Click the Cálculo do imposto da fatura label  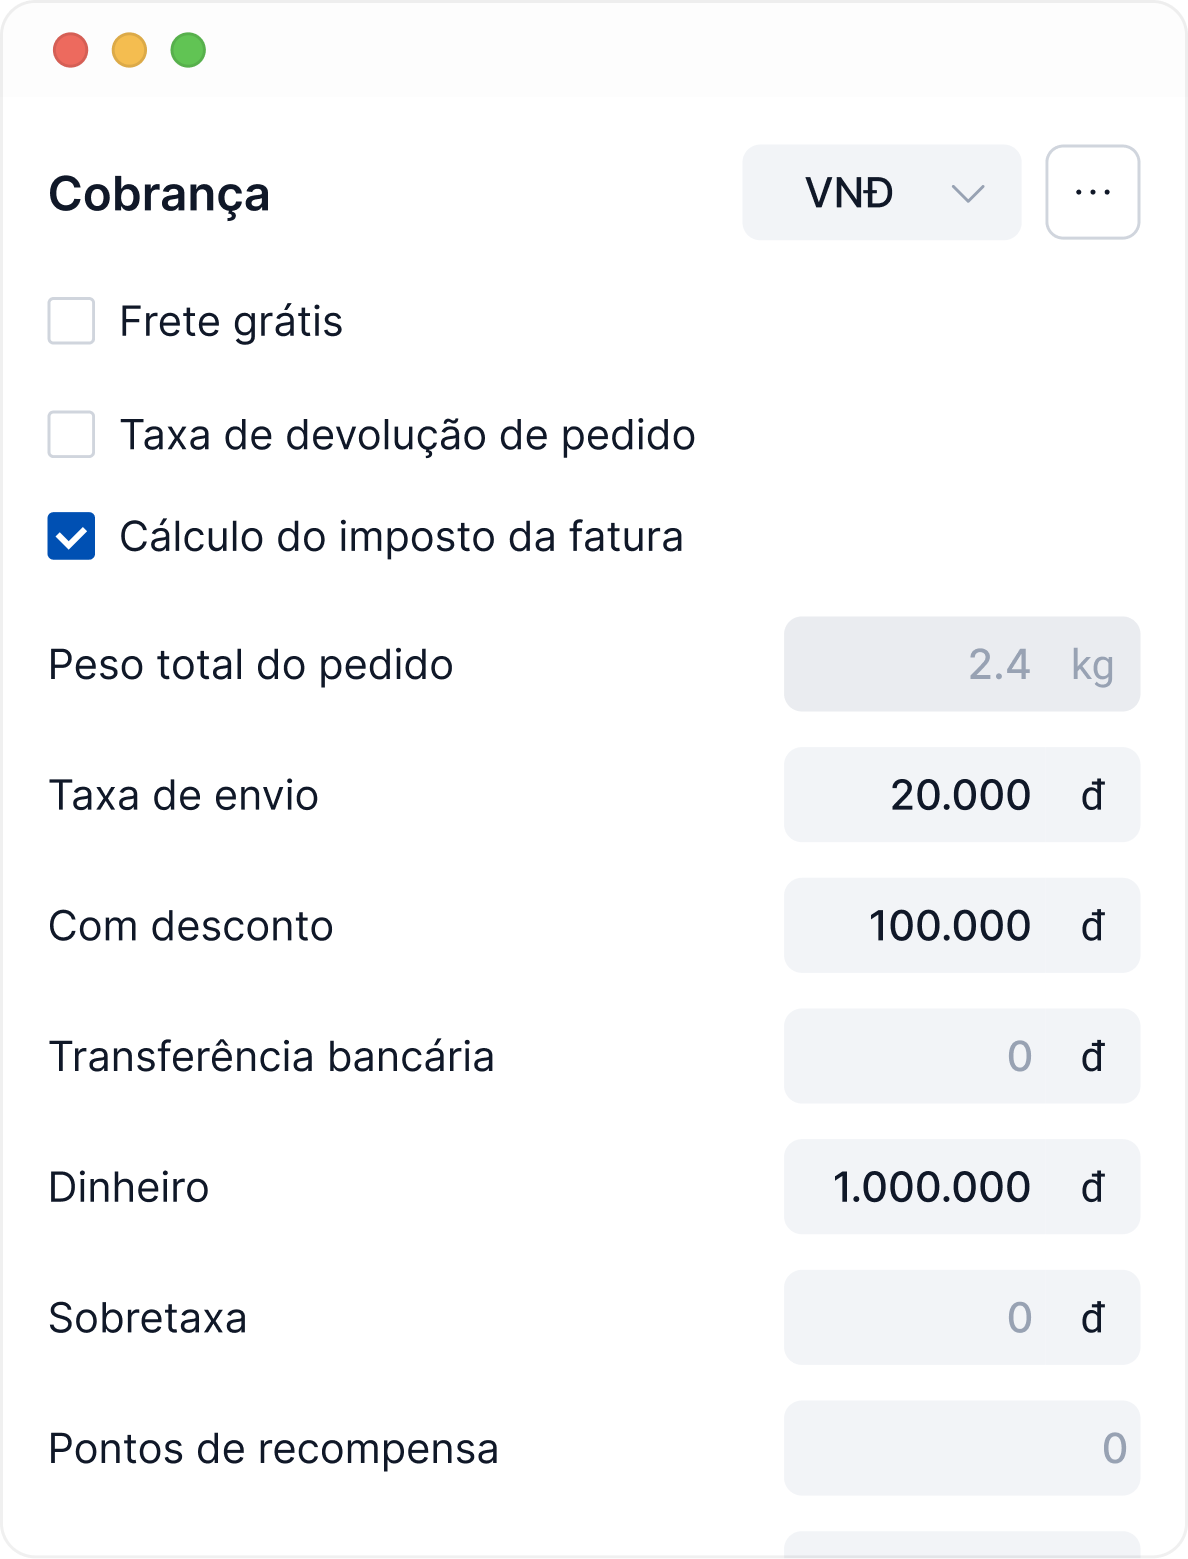401,537
